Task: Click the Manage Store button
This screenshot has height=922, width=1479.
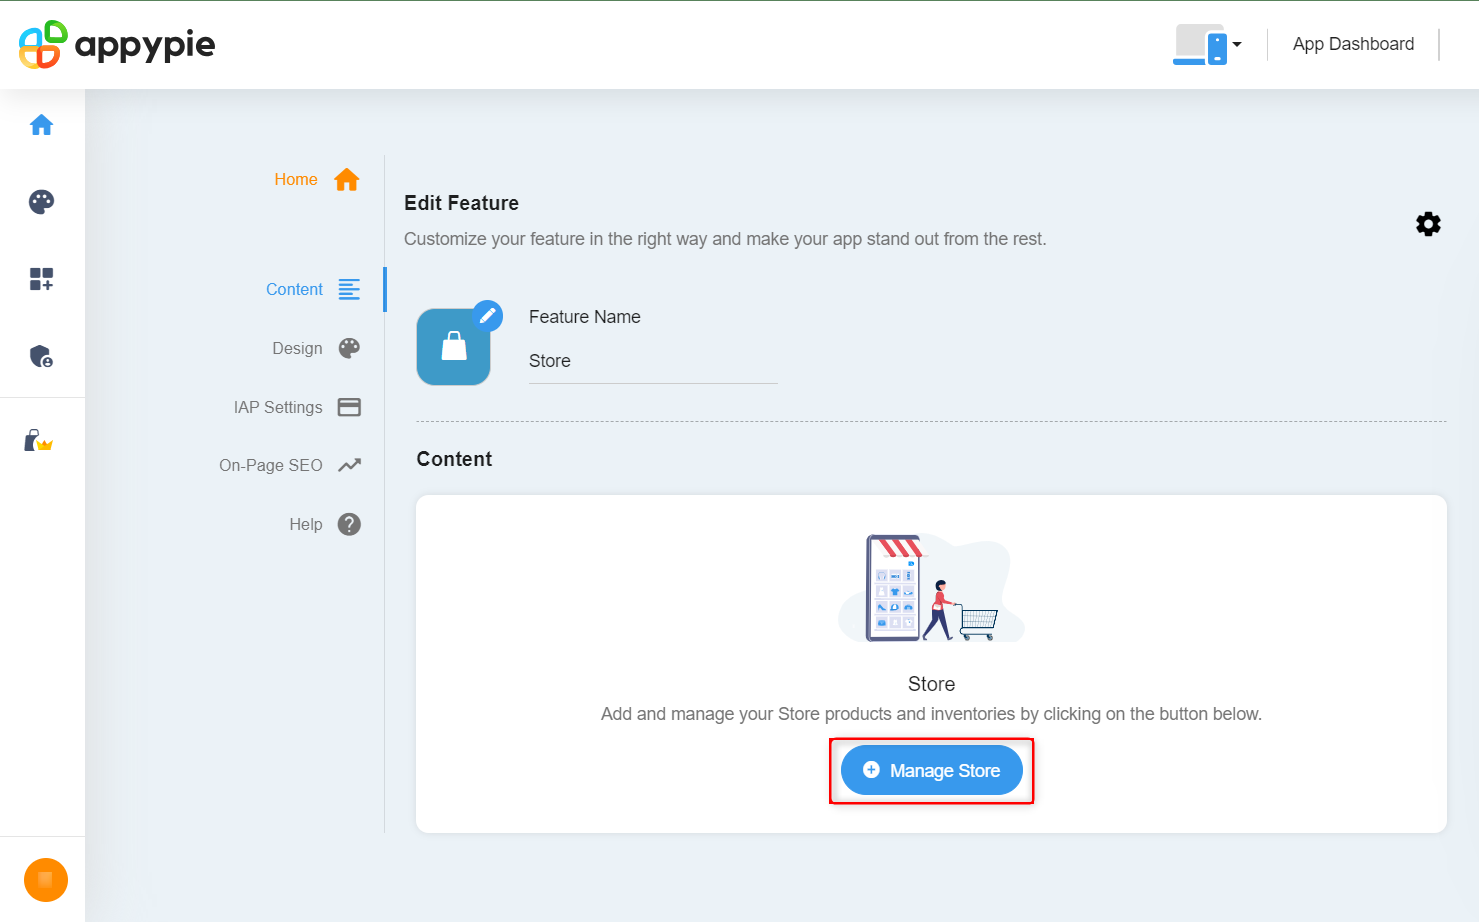Action: click(x=931, y=770)
